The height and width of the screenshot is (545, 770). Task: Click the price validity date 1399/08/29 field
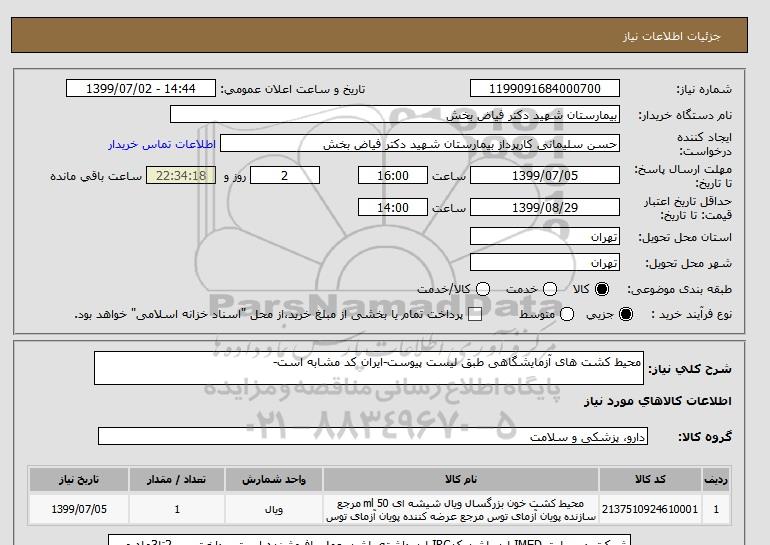(545, 207)
